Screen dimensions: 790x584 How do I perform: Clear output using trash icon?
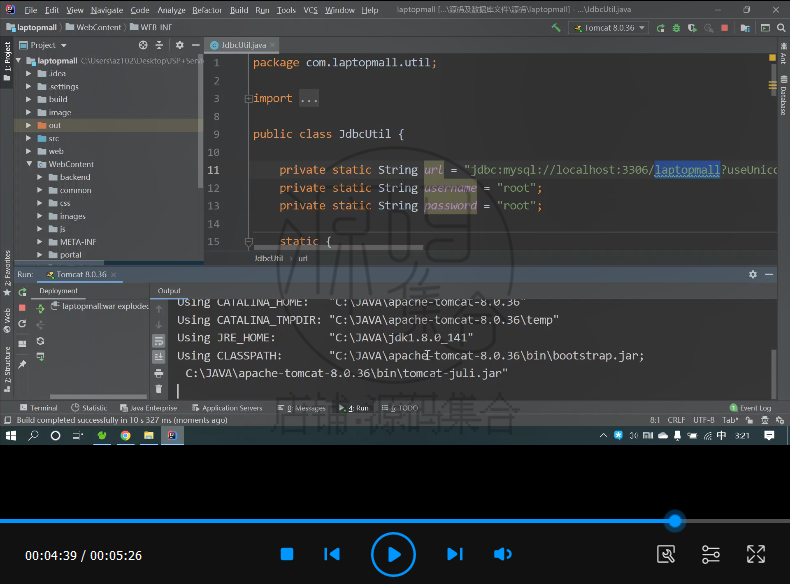point(159,389)
